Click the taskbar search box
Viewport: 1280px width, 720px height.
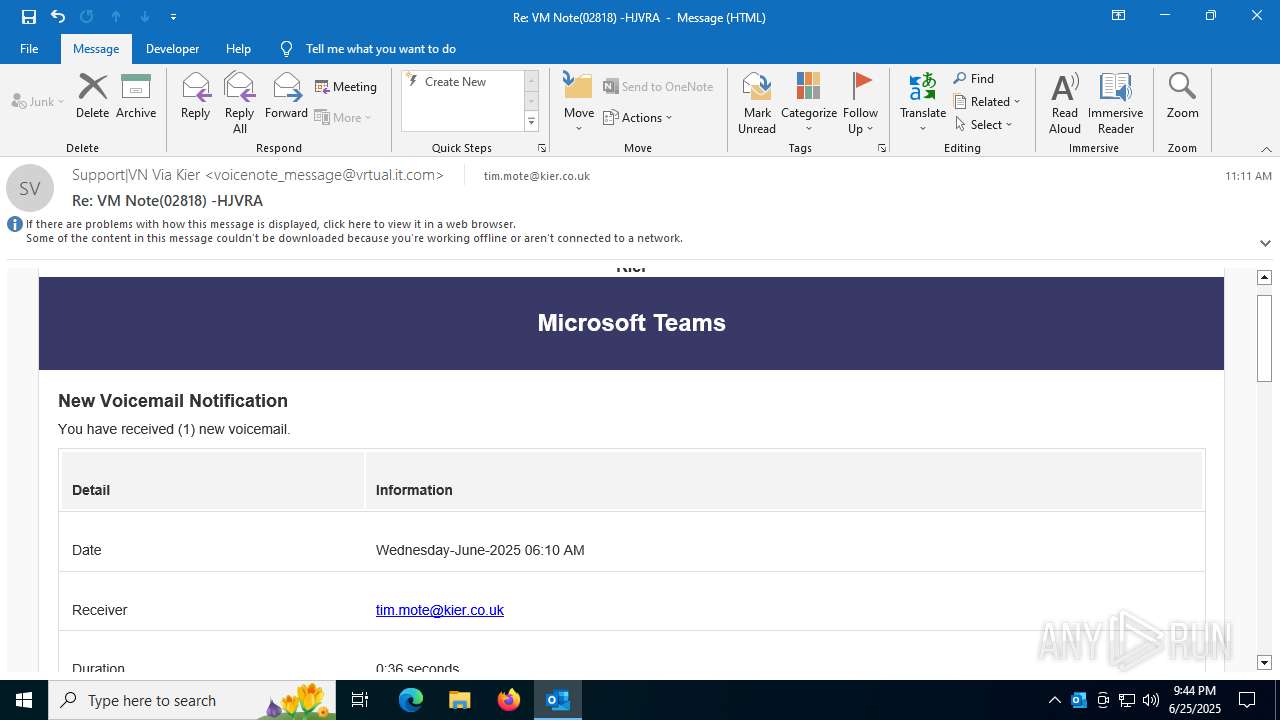coord(192,700)
